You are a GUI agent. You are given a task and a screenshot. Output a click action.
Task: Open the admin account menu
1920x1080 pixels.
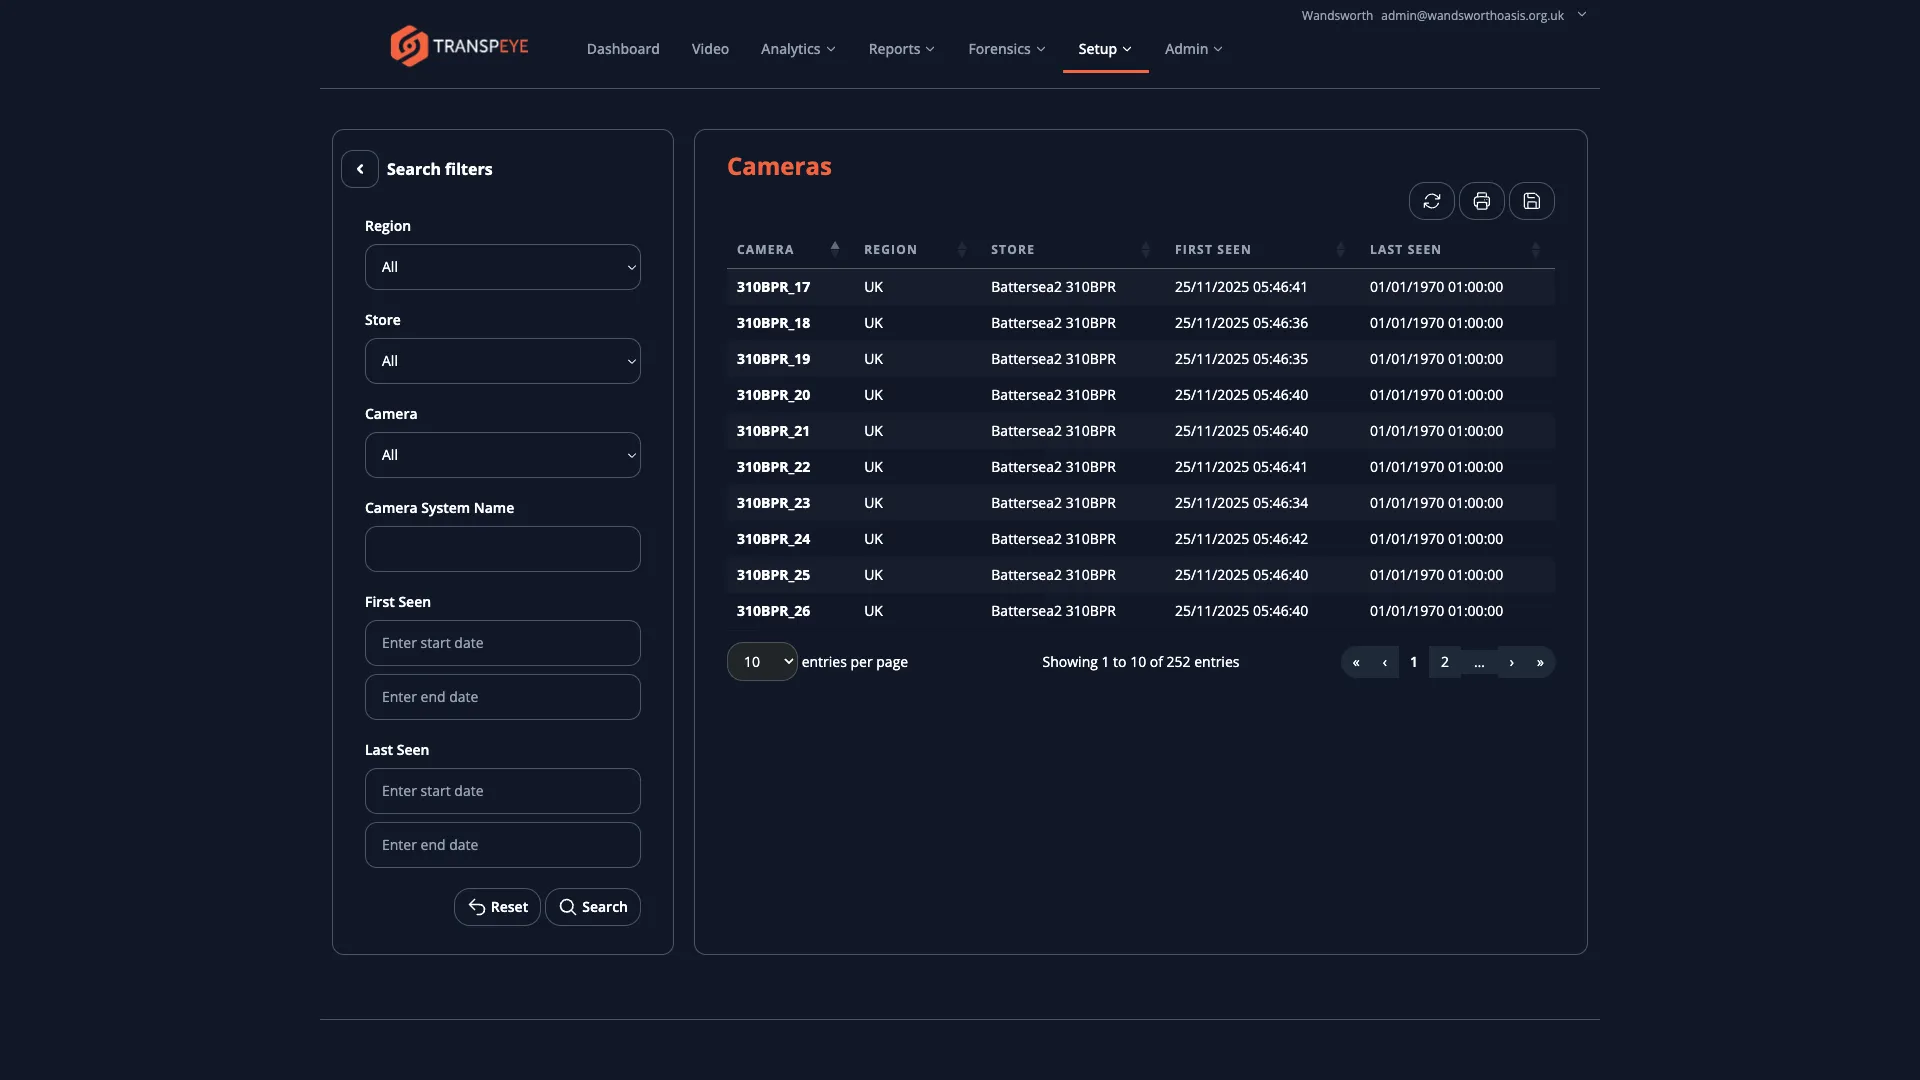1581,15
